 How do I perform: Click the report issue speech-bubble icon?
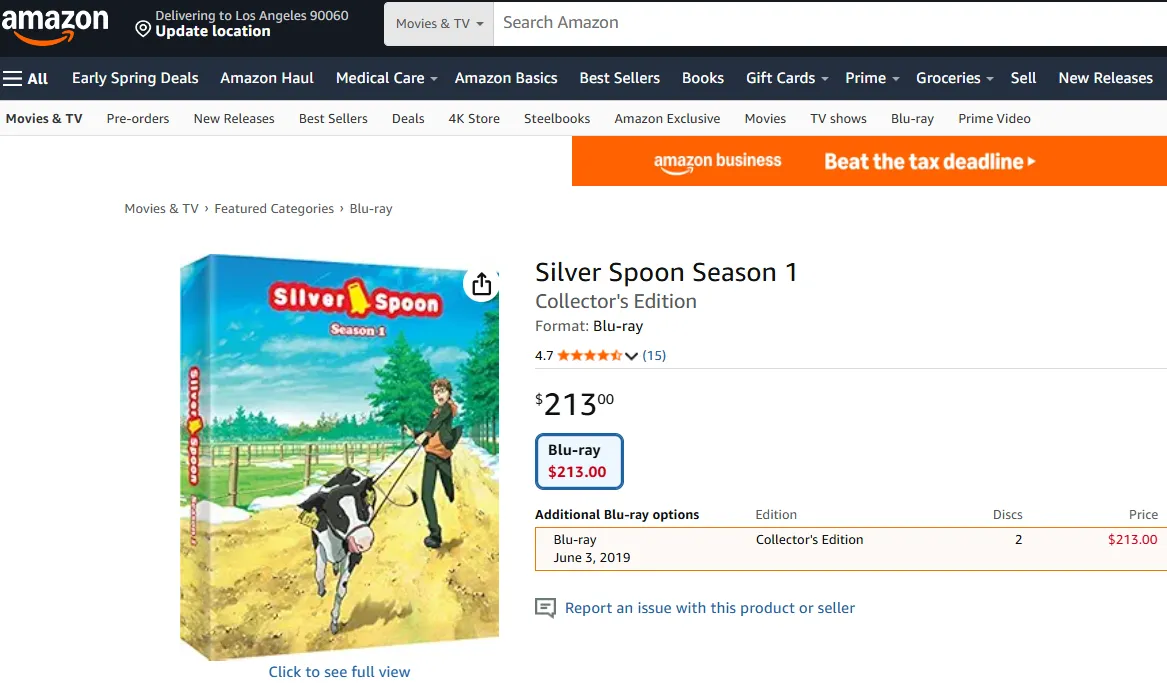tap(545, 608)
